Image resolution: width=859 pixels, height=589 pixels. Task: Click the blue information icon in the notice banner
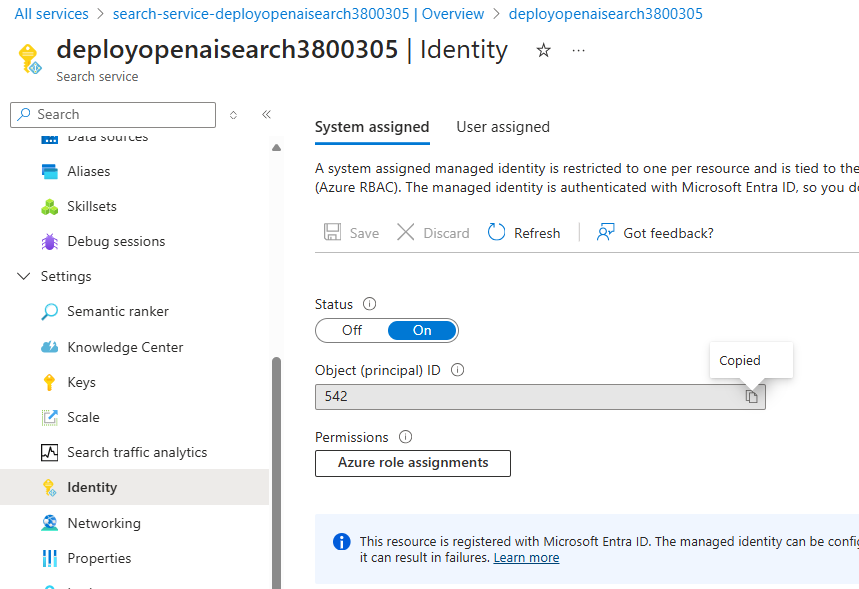click(x=341, y=541)
